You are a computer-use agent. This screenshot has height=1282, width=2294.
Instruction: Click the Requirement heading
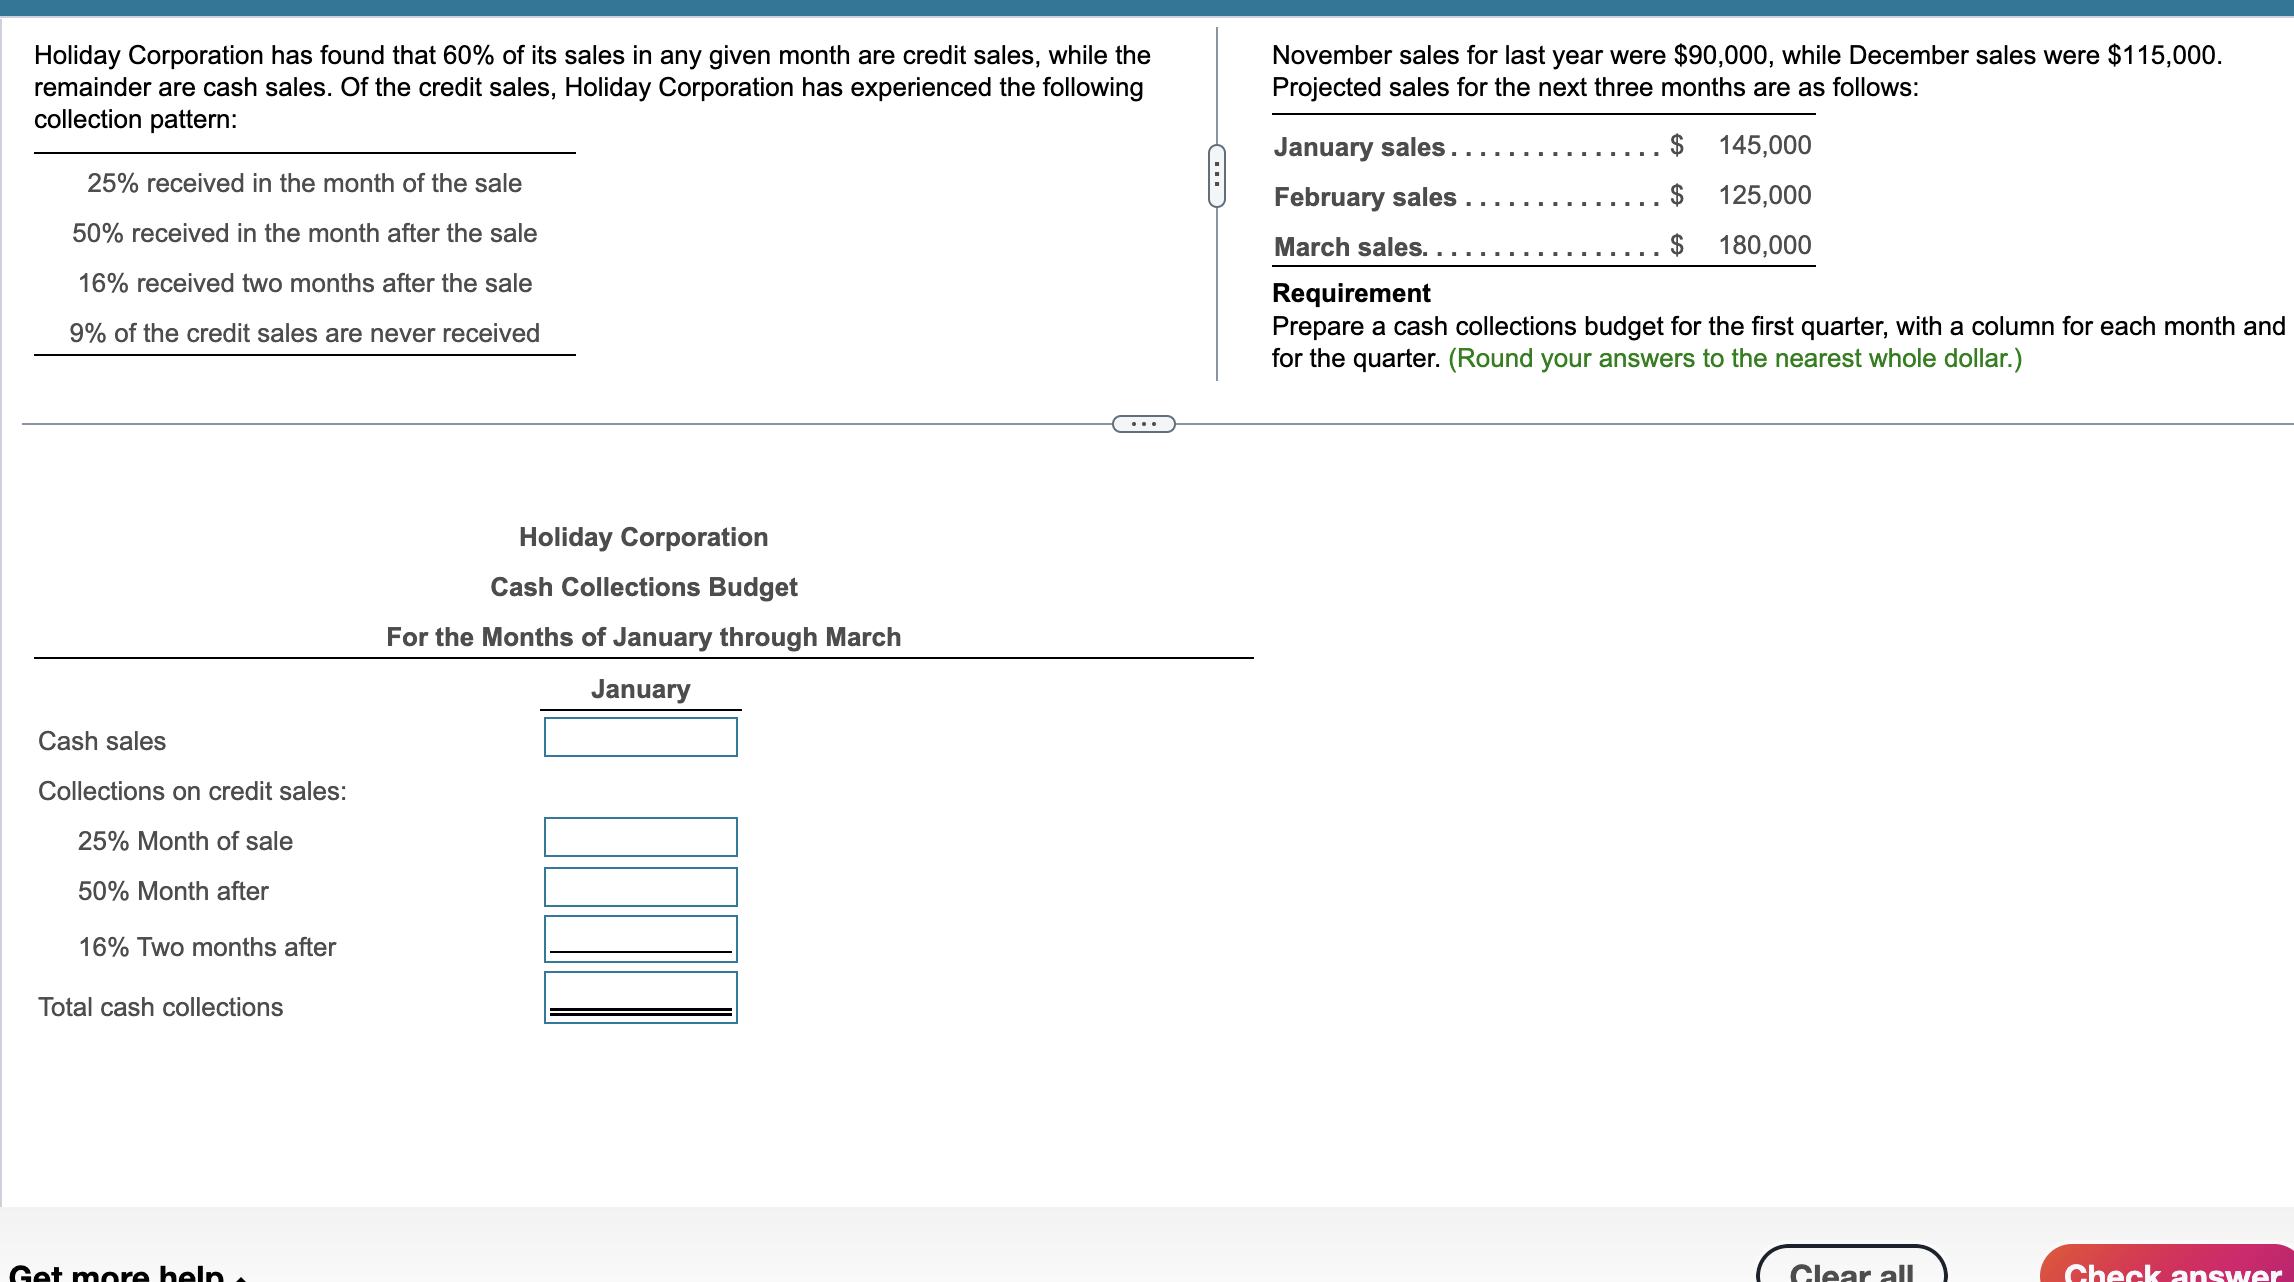(x=1350, y=292)
